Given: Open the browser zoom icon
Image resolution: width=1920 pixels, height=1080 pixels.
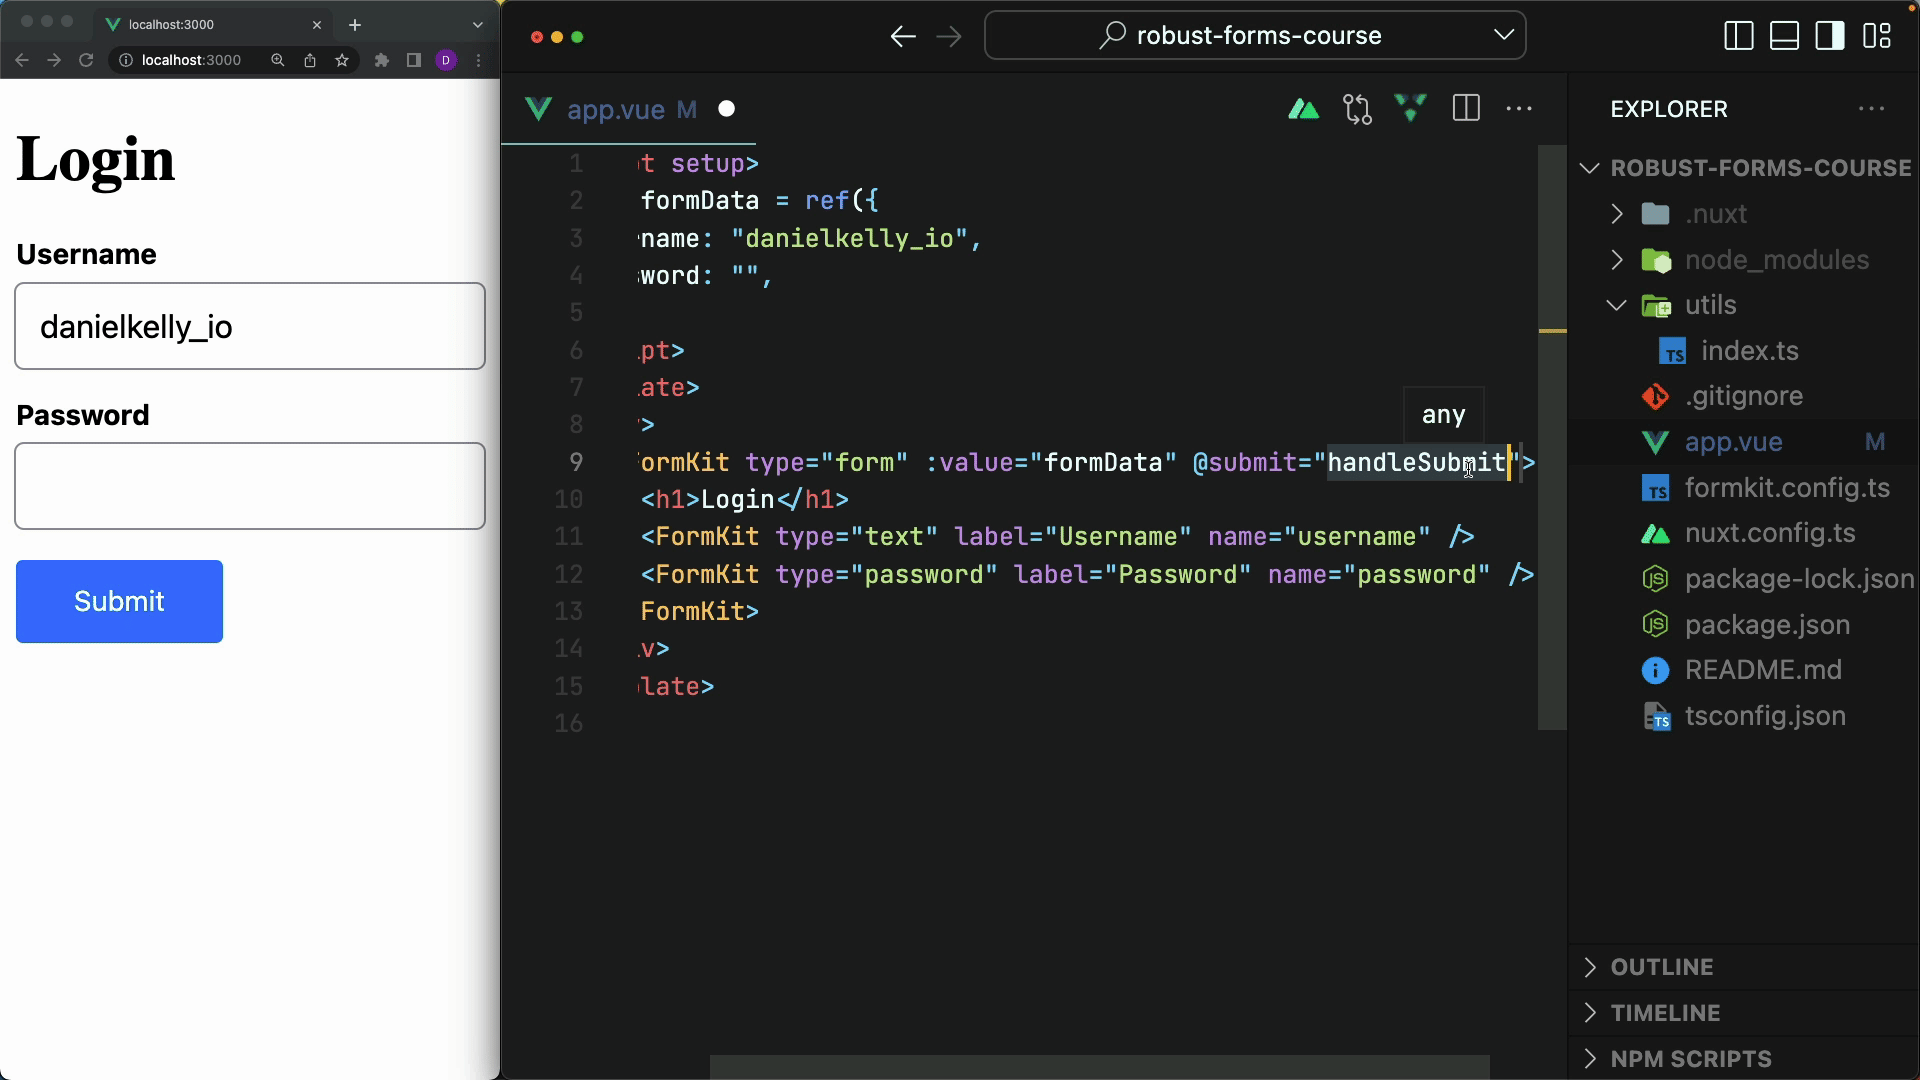Looking at the screenshot, I should pyautogui.click(x=278, y=61).
